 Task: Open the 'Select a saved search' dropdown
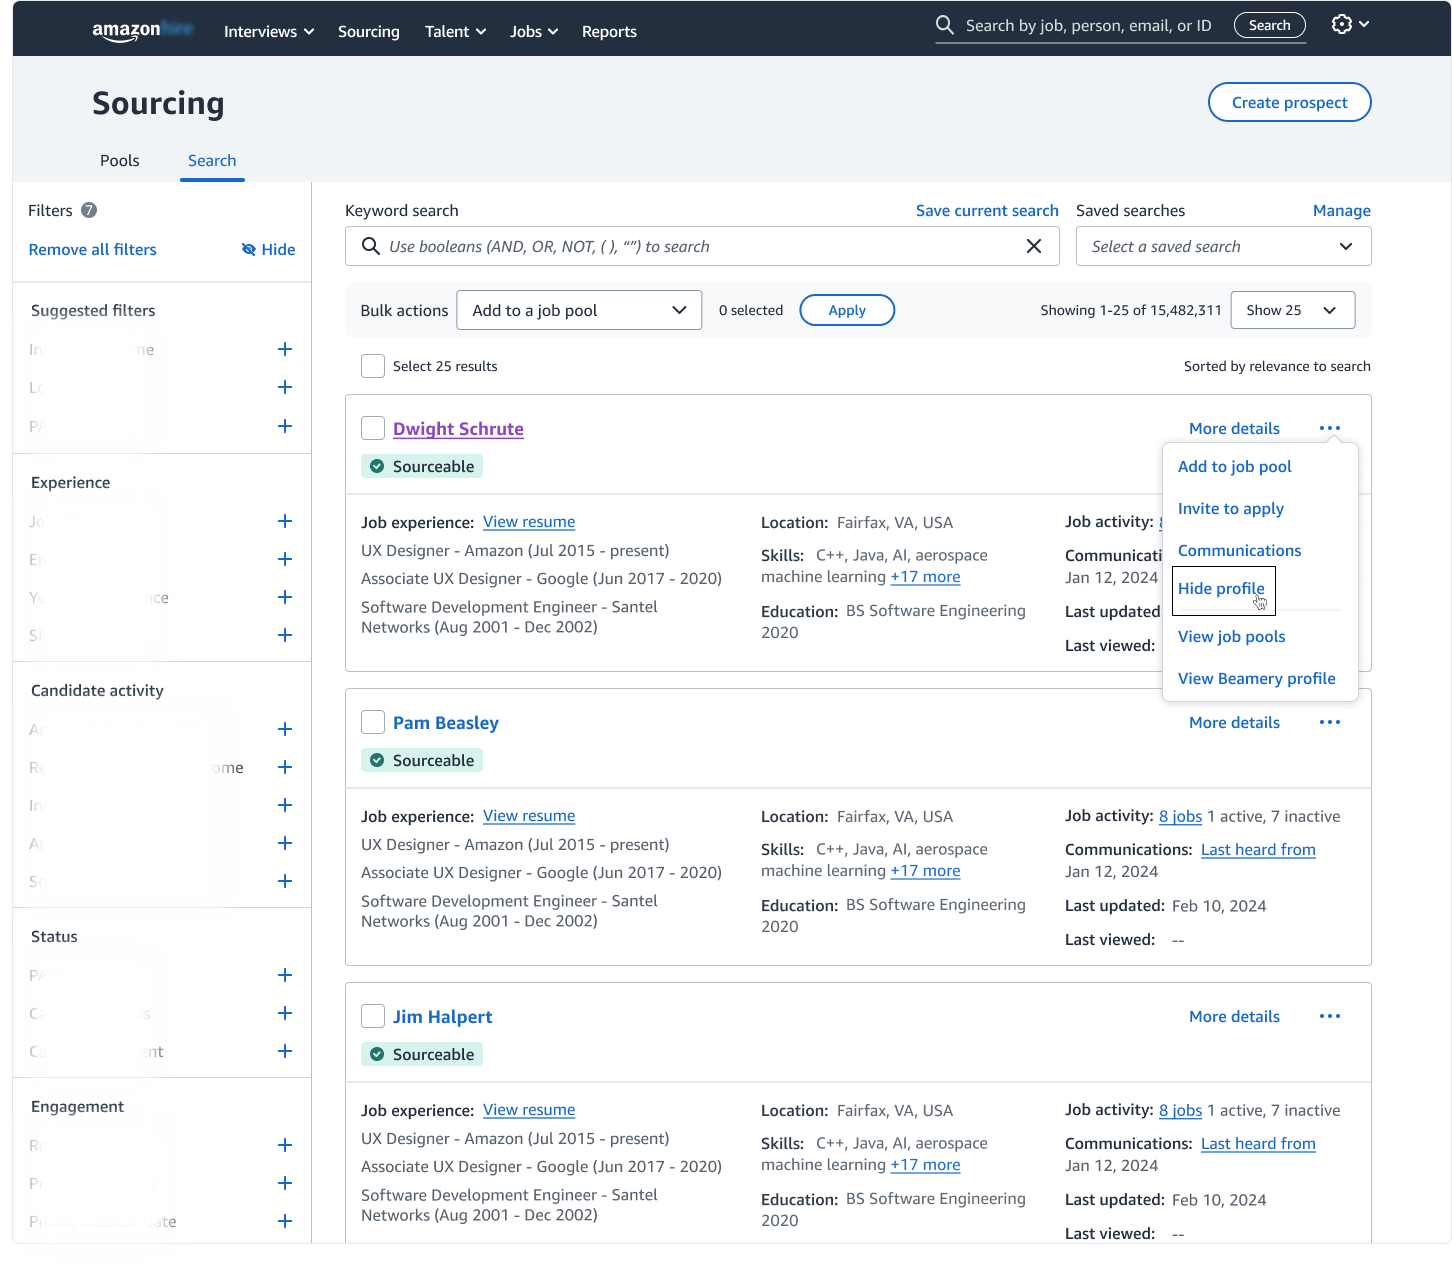1223,246
